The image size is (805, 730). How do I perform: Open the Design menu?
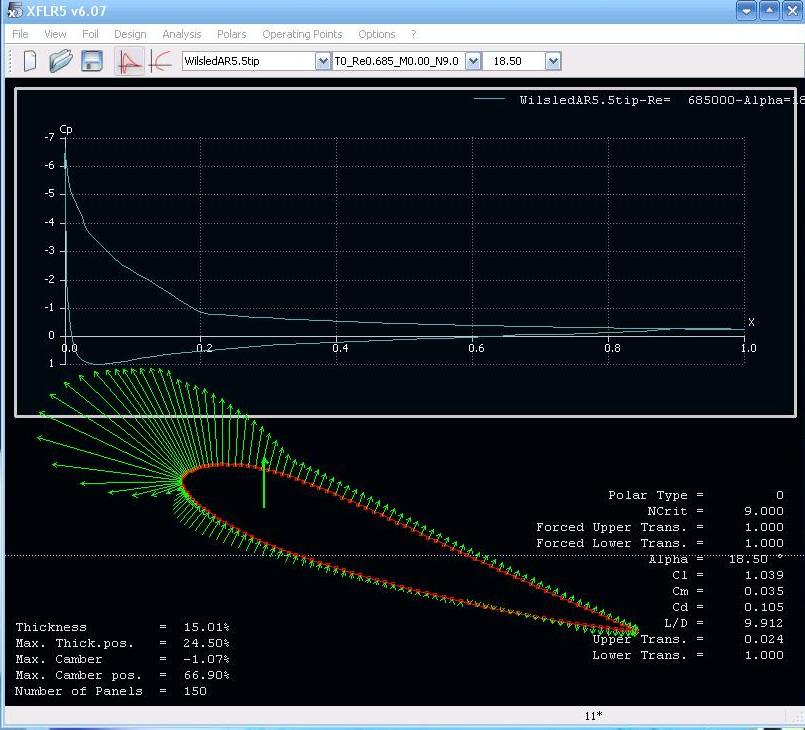(130, 34)
